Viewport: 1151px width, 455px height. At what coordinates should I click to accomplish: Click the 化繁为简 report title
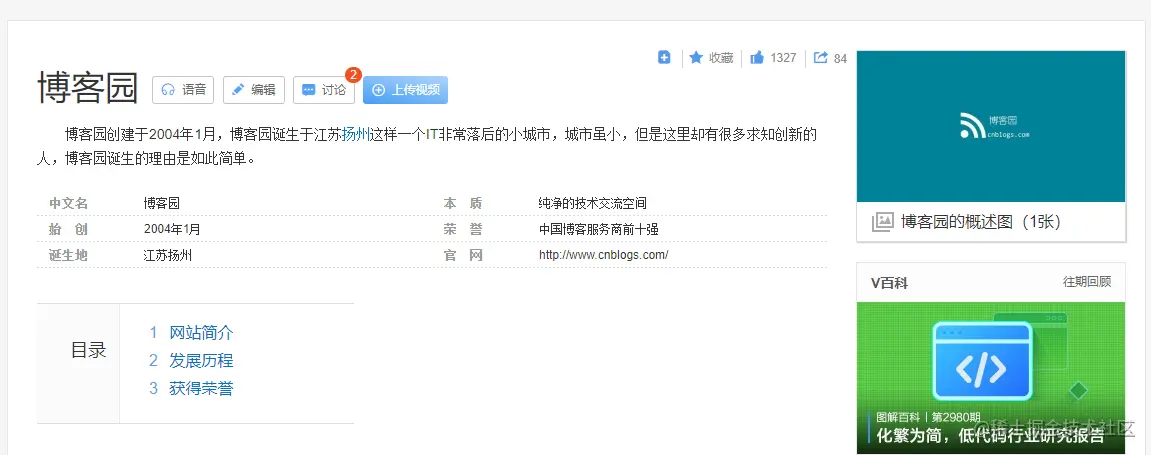(x=990, y=435)
